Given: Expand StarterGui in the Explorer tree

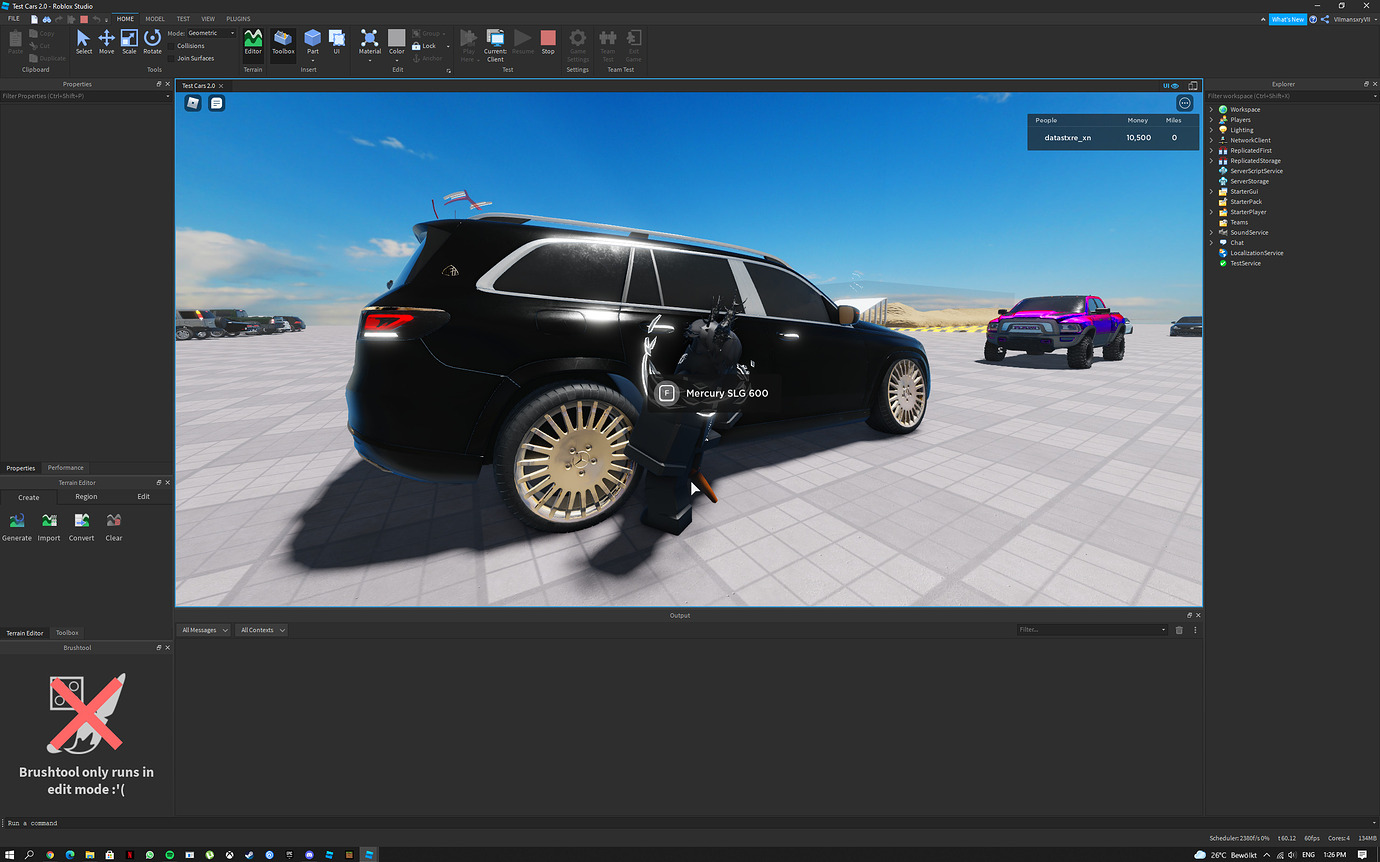Looking at the screenshot, I should pos(1212,191).
